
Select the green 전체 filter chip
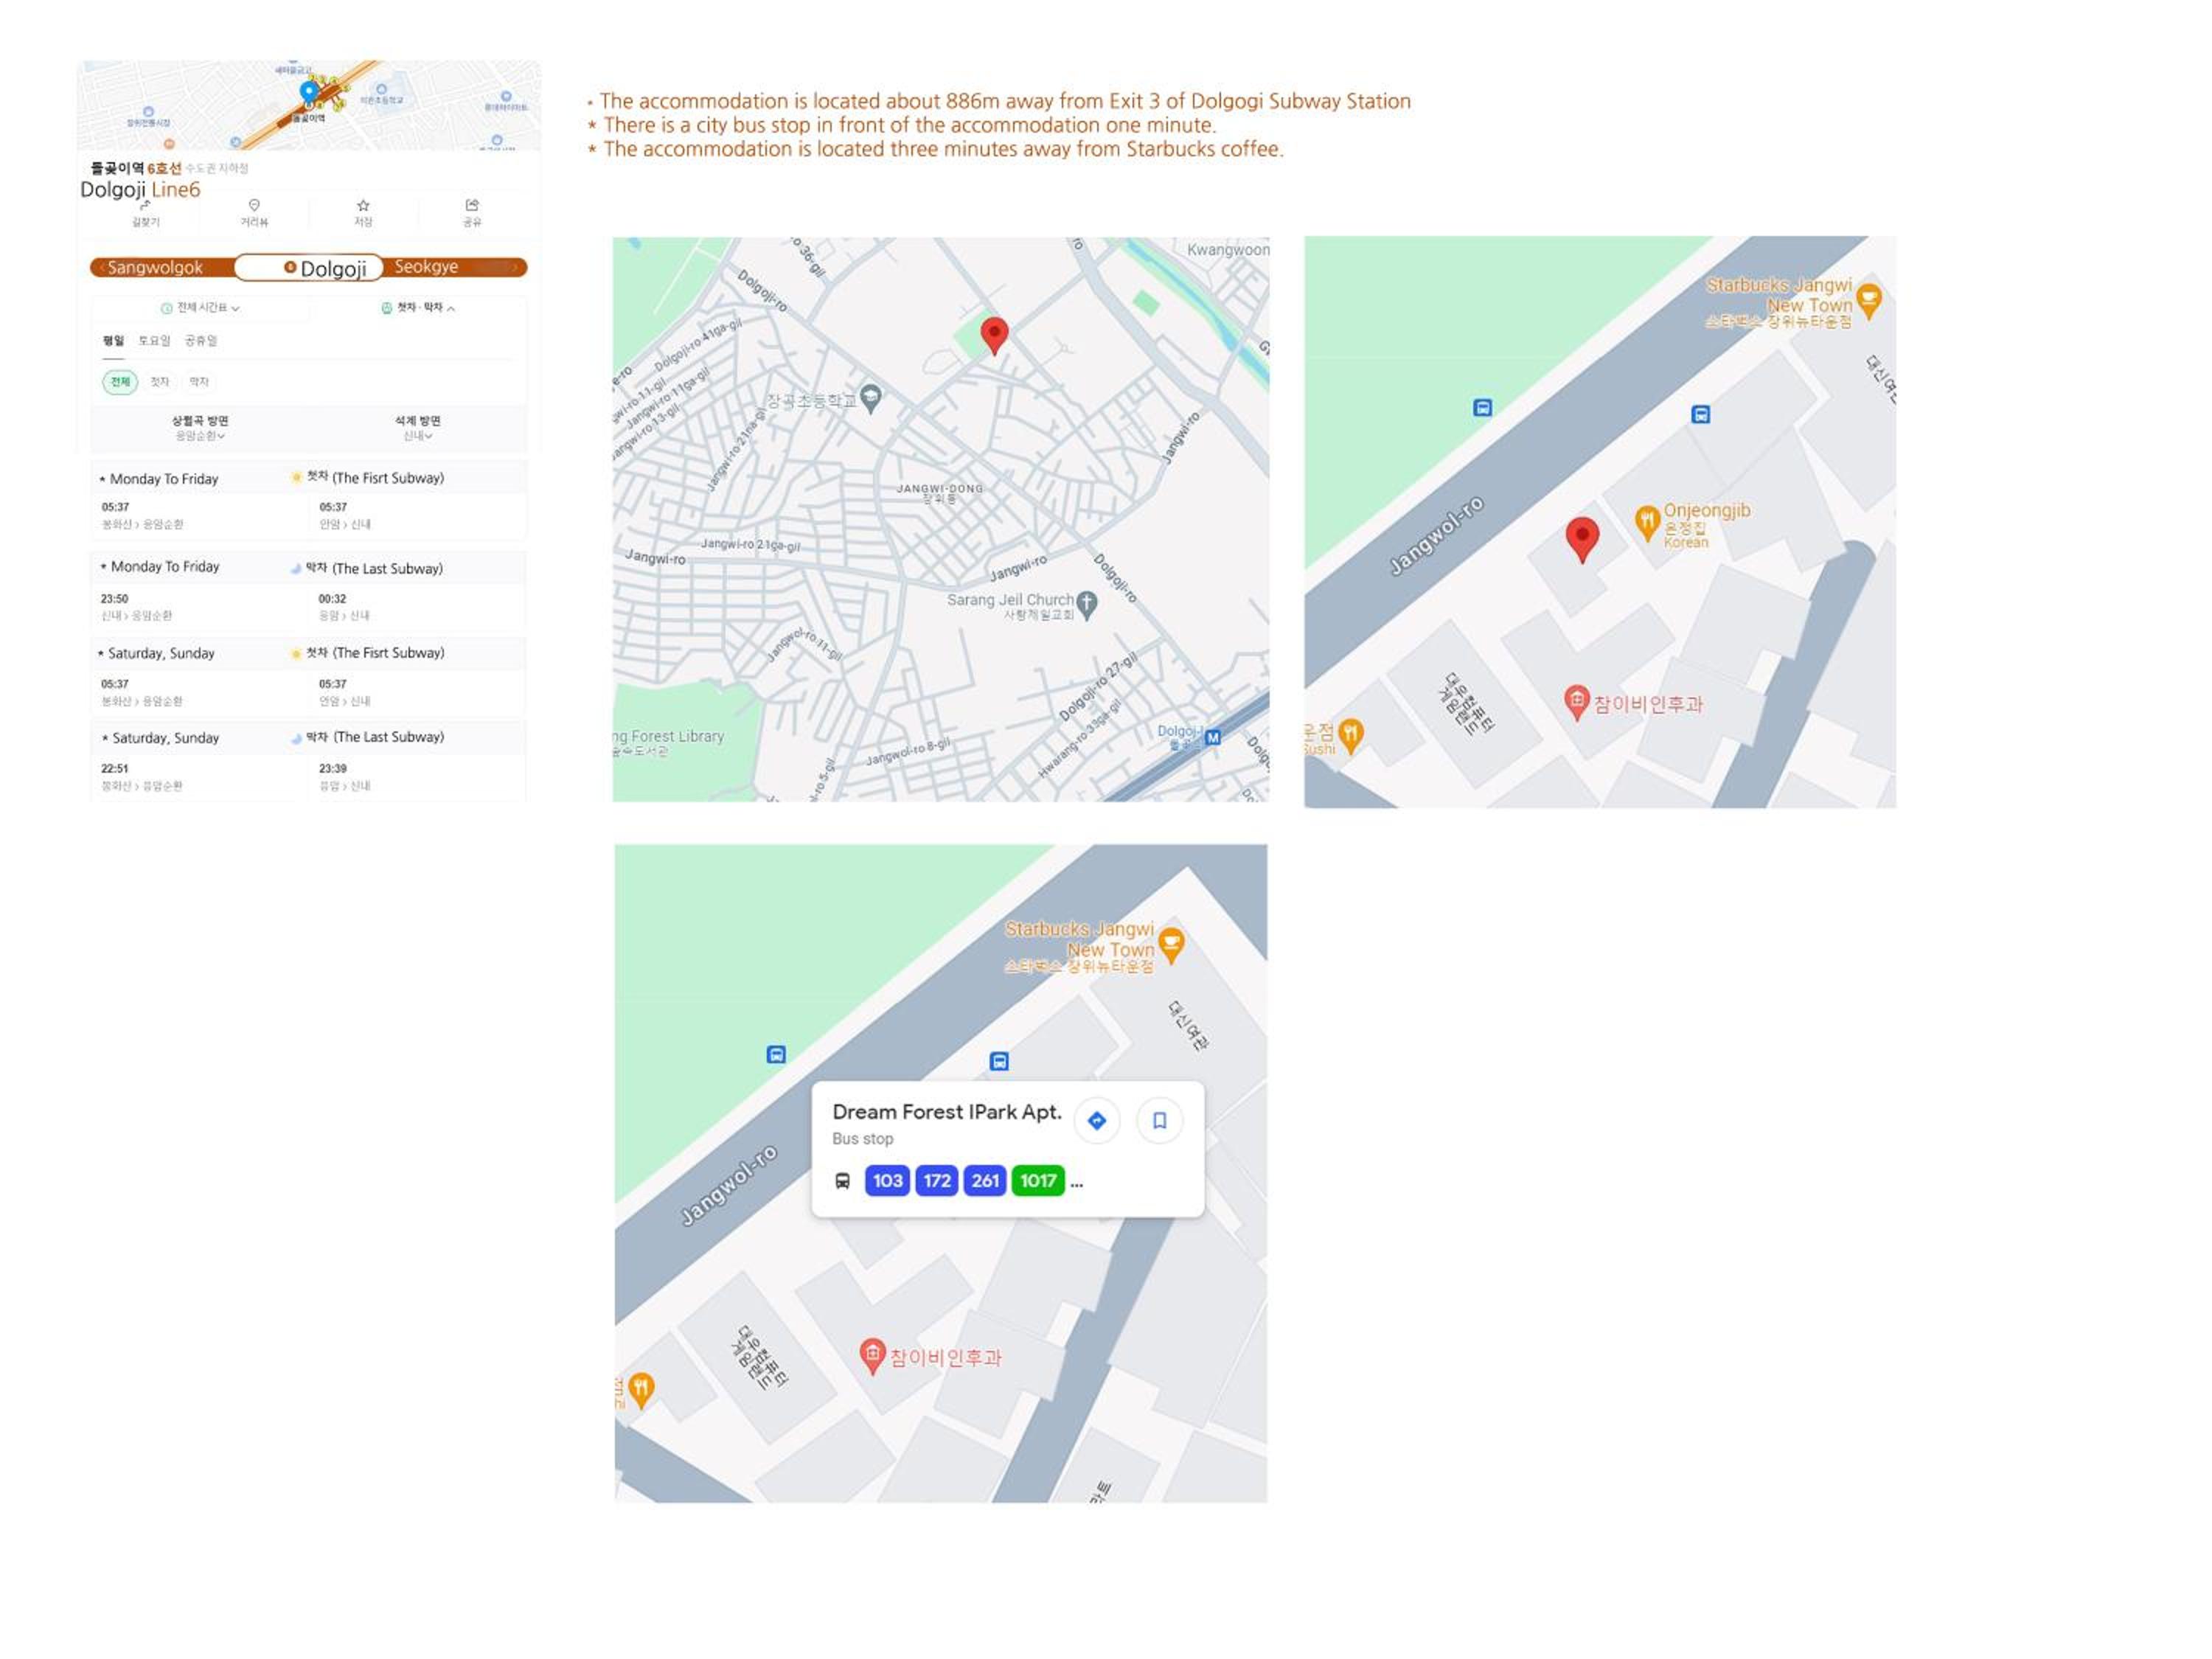pos(120,382)
